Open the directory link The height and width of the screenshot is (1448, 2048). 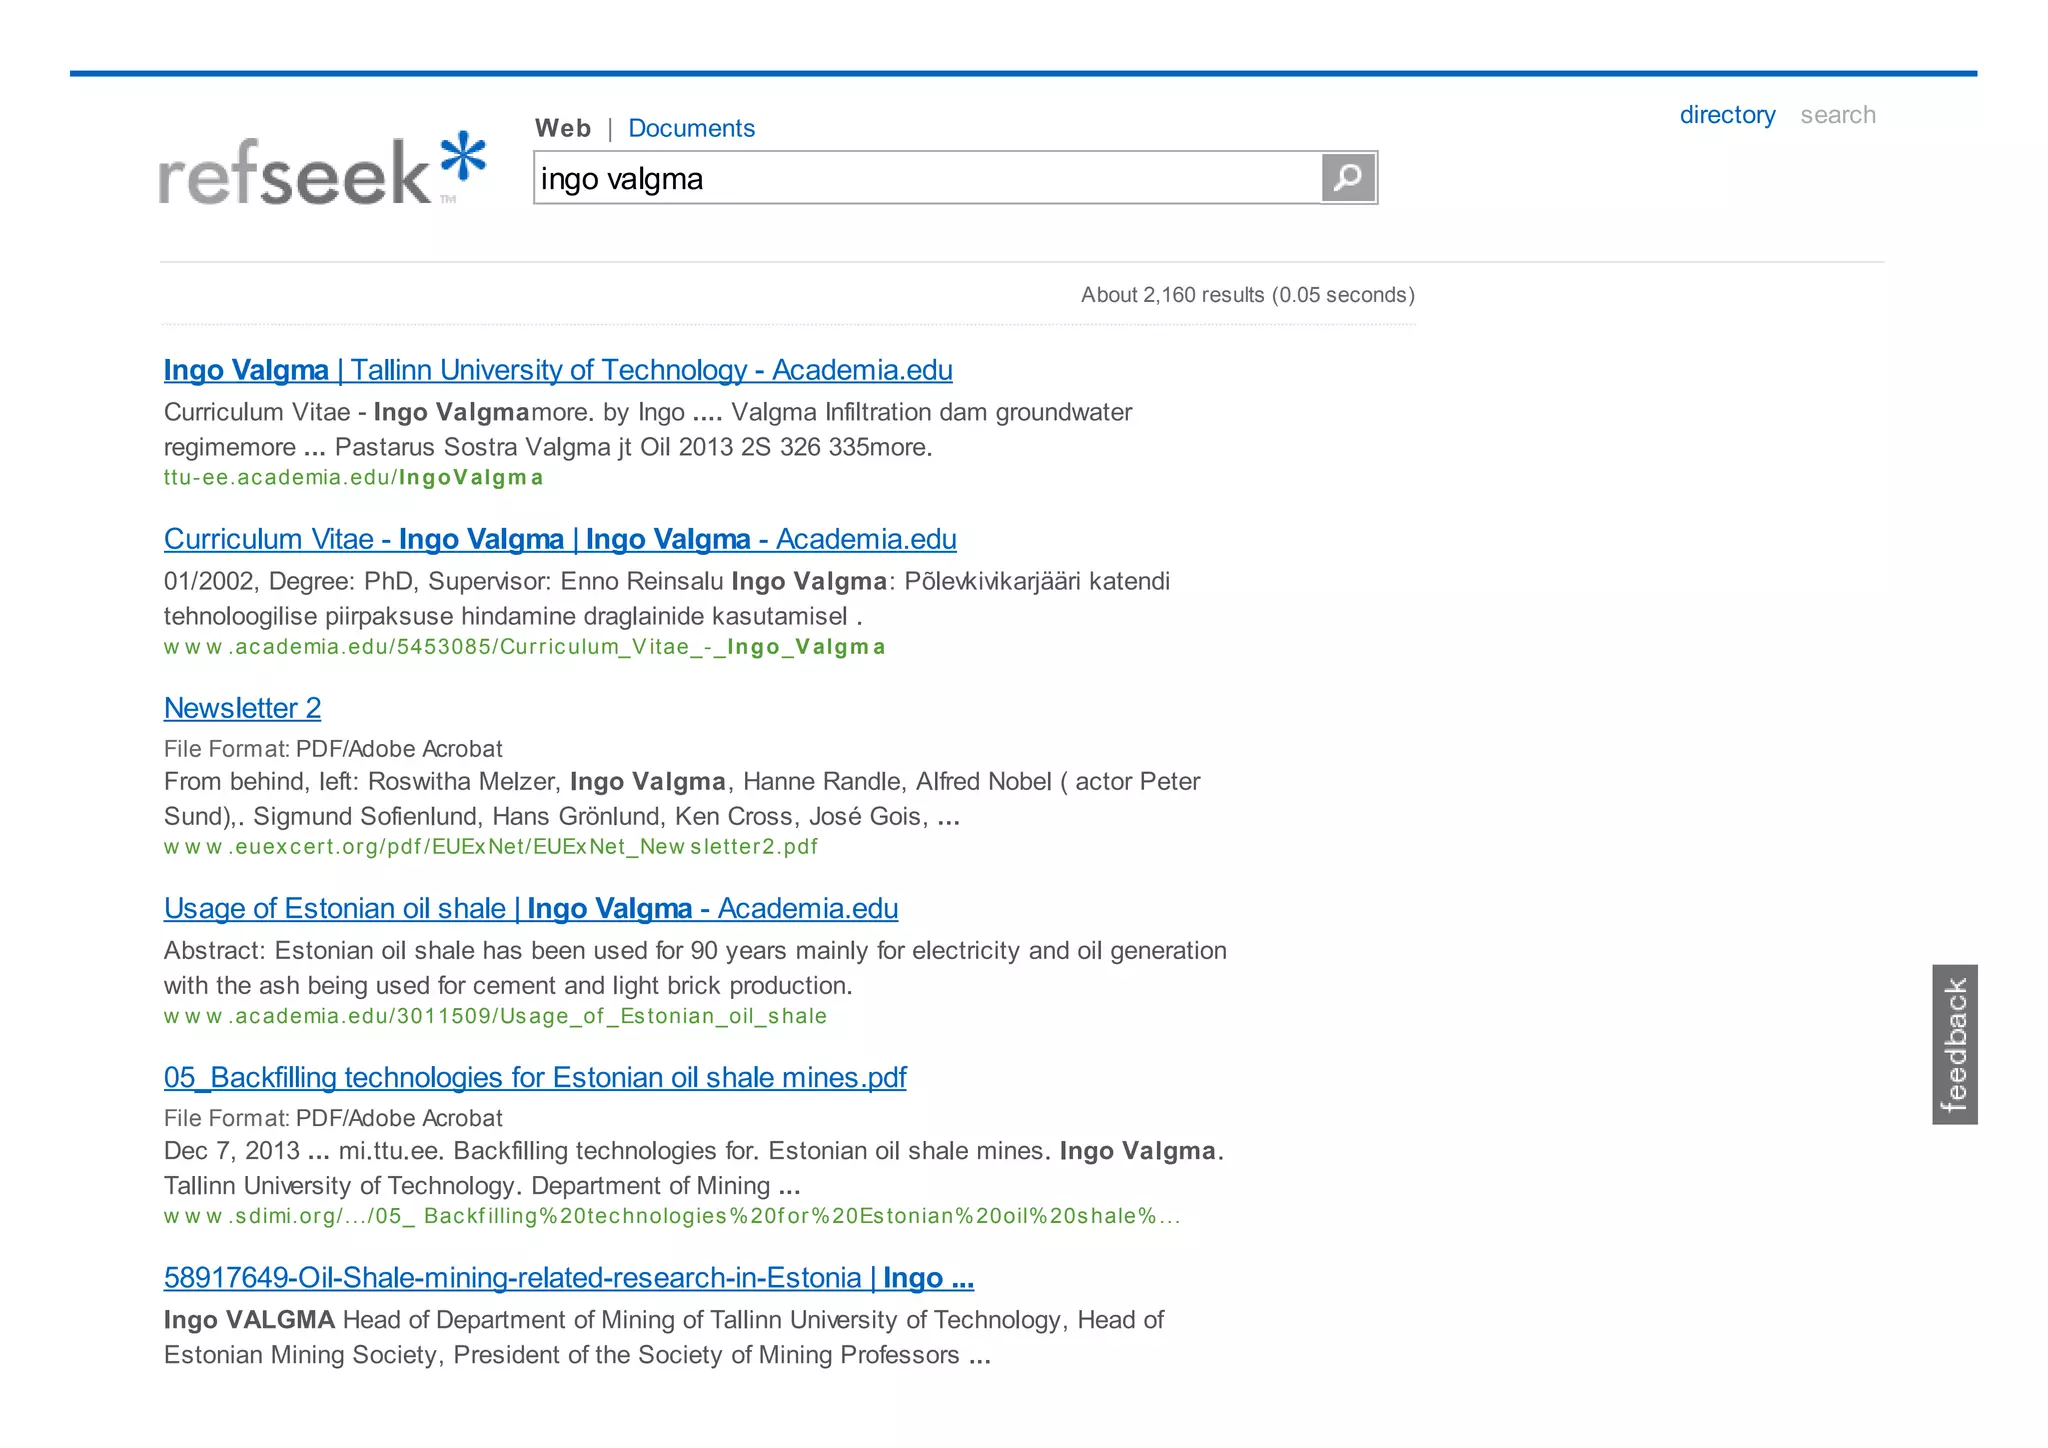coord(1727,115)
